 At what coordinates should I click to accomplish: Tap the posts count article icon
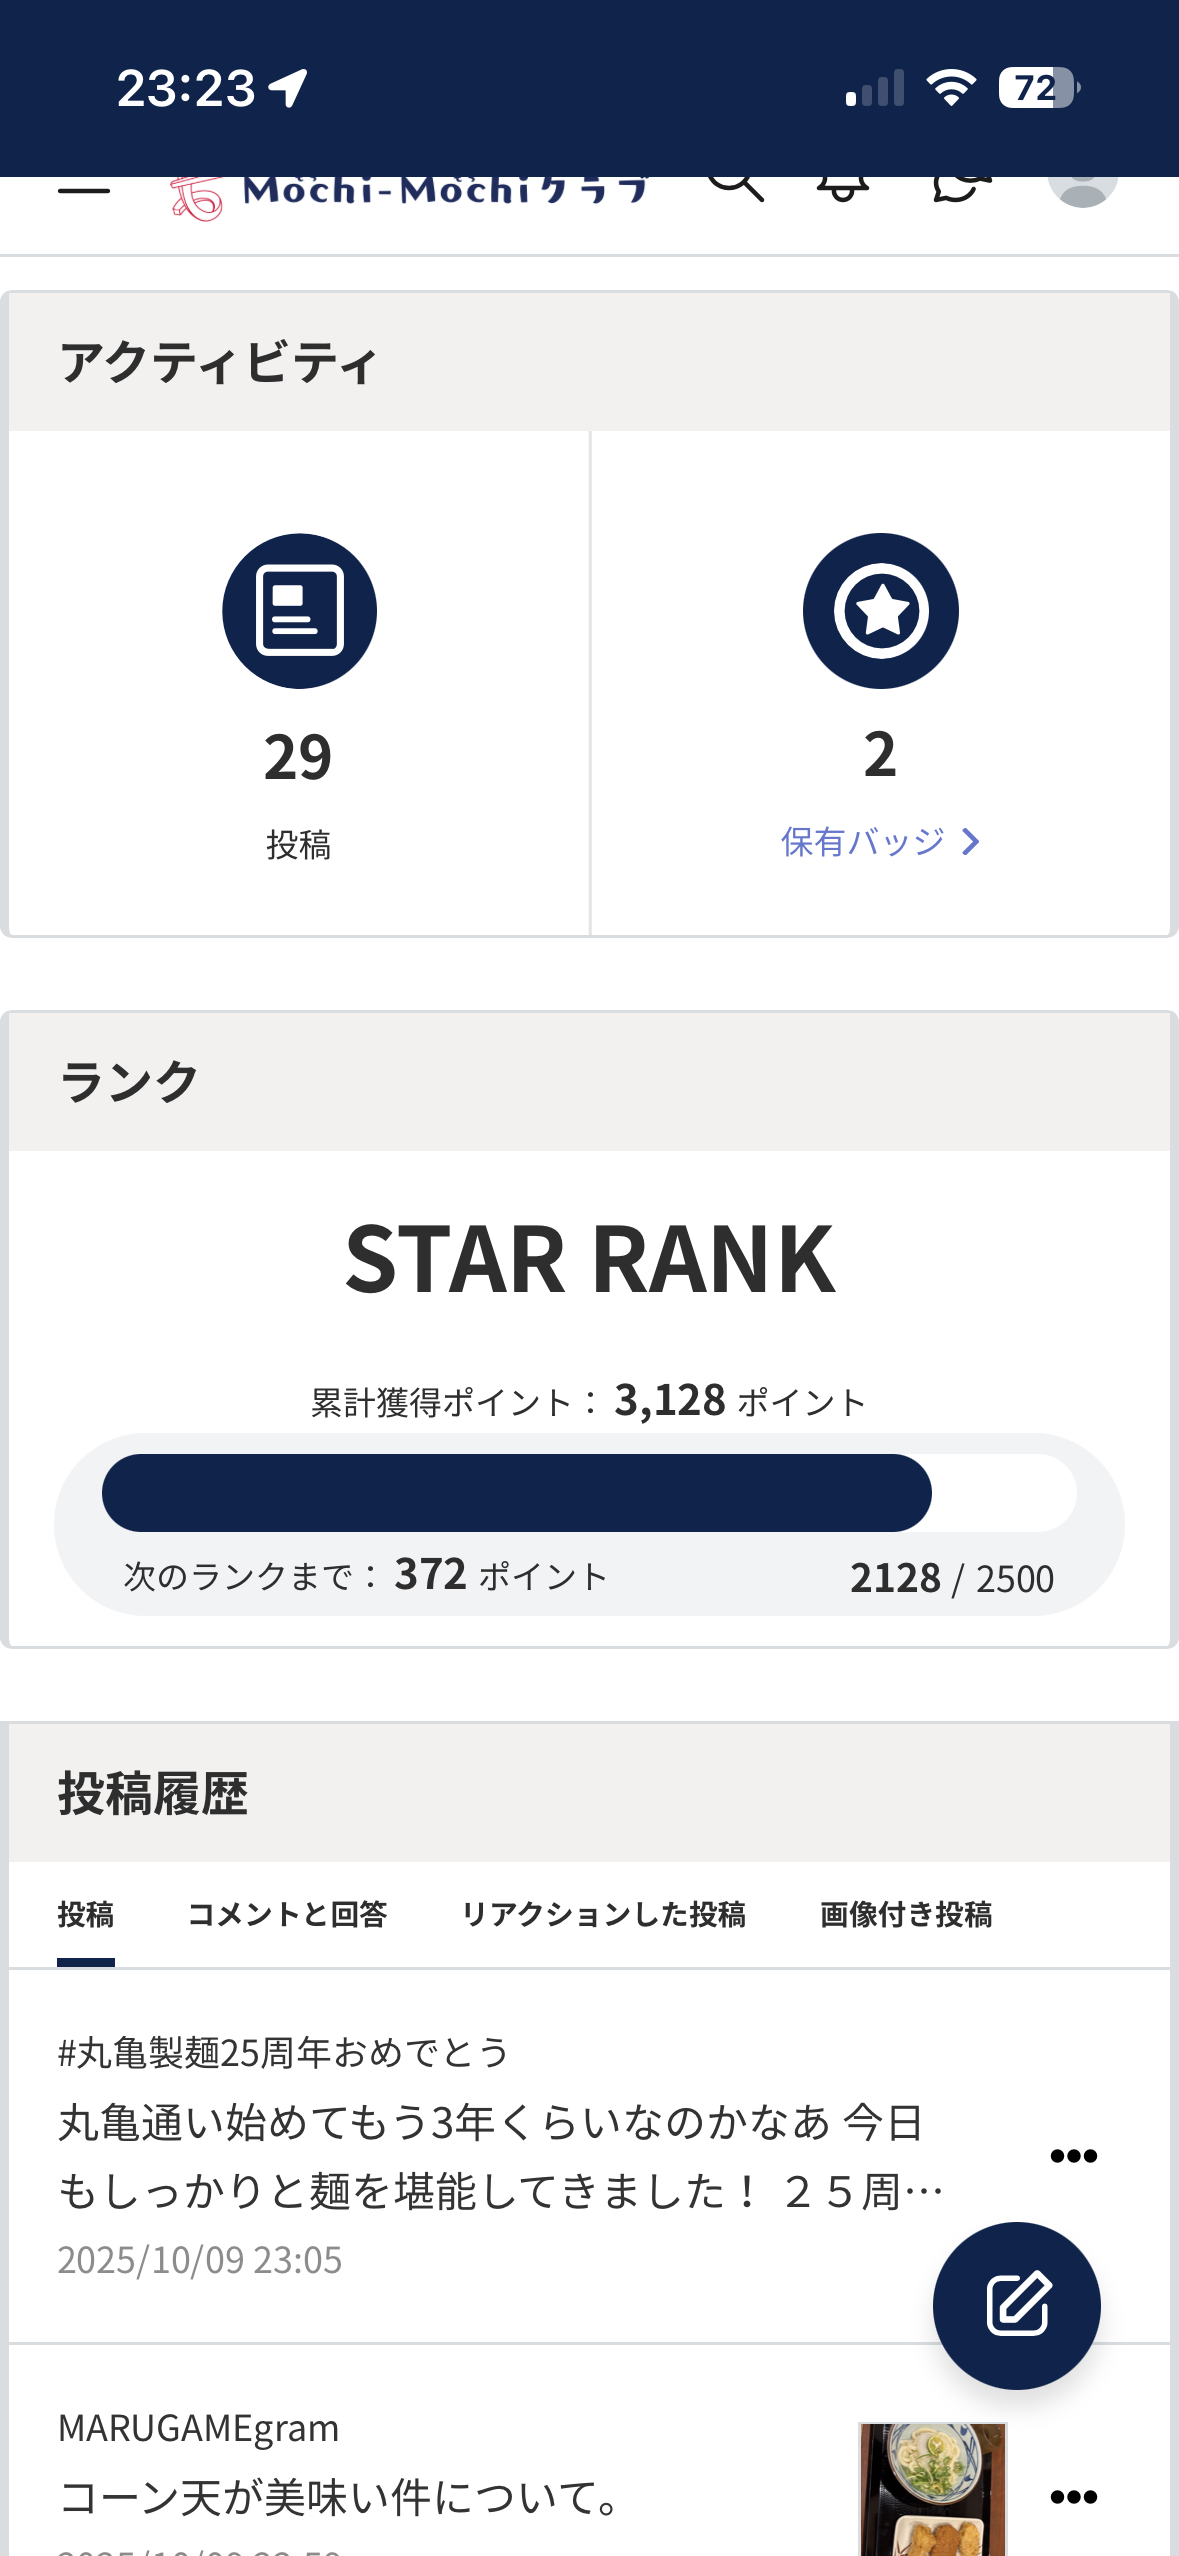(x=299, y=611)
